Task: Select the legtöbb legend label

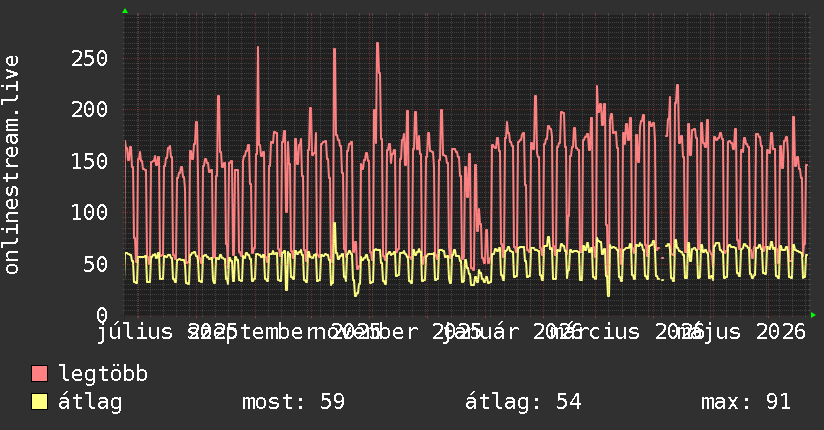Action: [103, 374]
